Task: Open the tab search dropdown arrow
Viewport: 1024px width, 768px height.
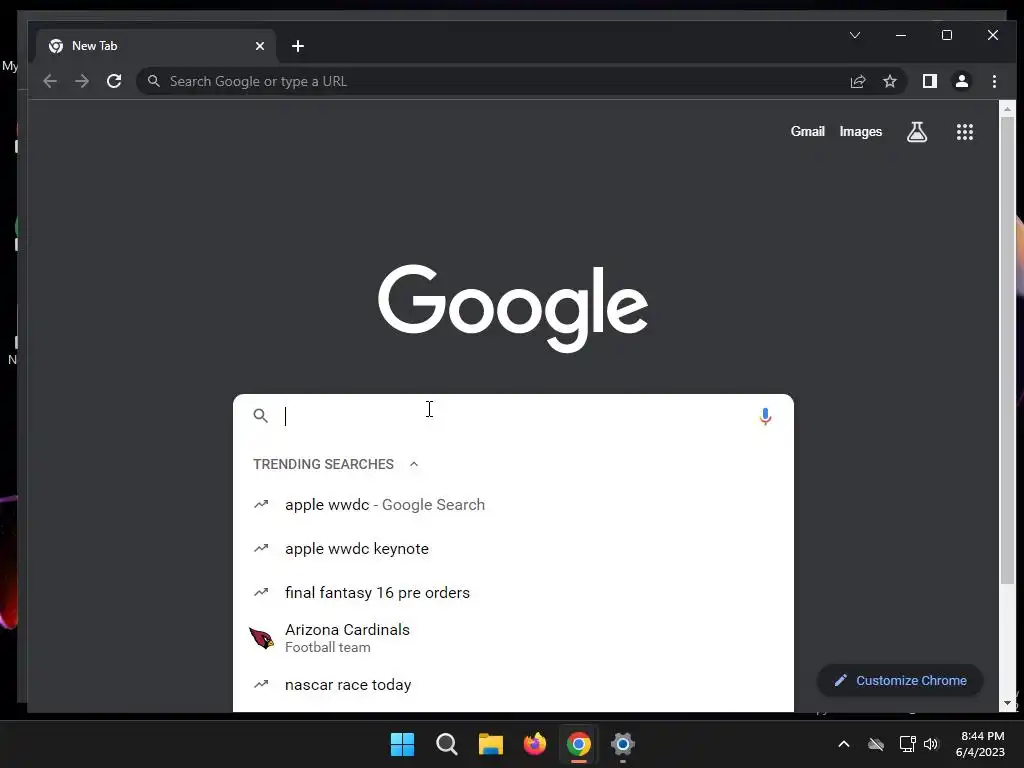Action: click(x=855, y=35)
